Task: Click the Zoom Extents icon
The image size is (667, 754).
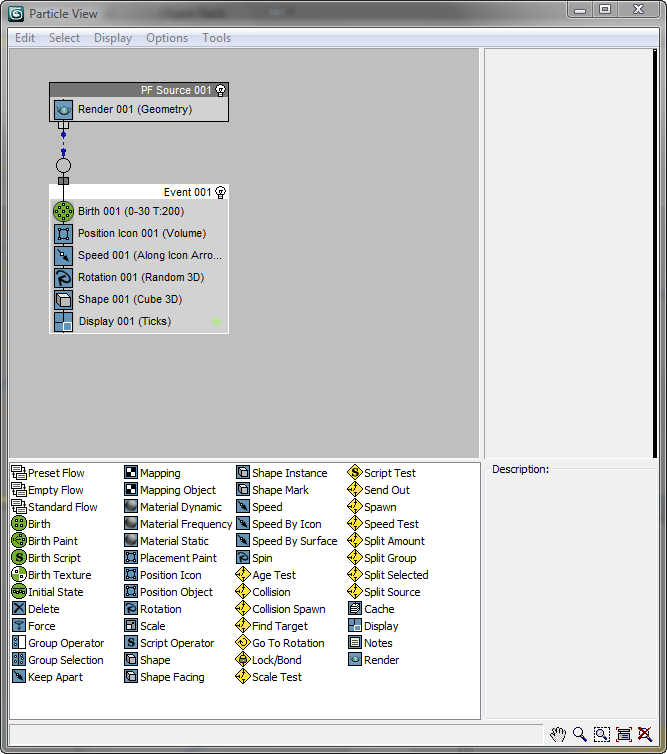Action: pyautogui.click(x=624, y=734)
